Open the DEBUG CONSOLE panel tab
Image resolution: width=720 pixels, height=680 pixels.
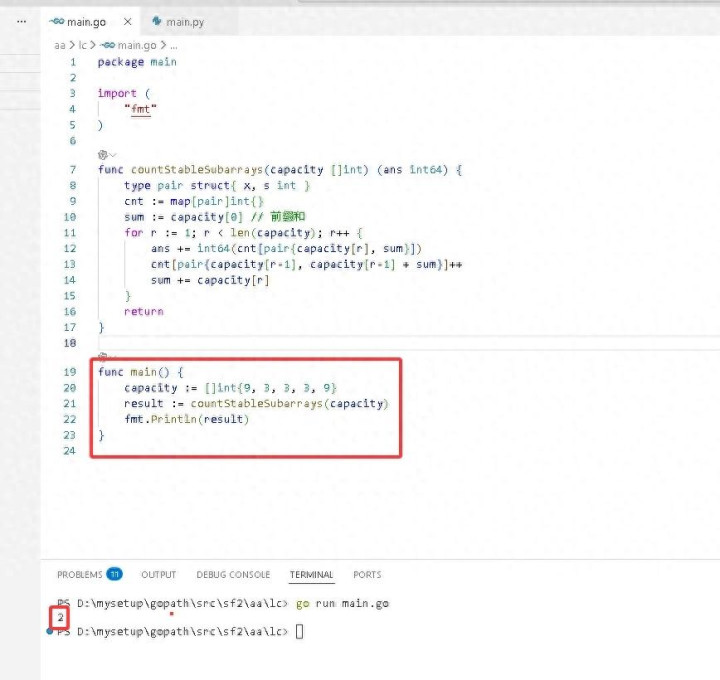pos(233,574)
